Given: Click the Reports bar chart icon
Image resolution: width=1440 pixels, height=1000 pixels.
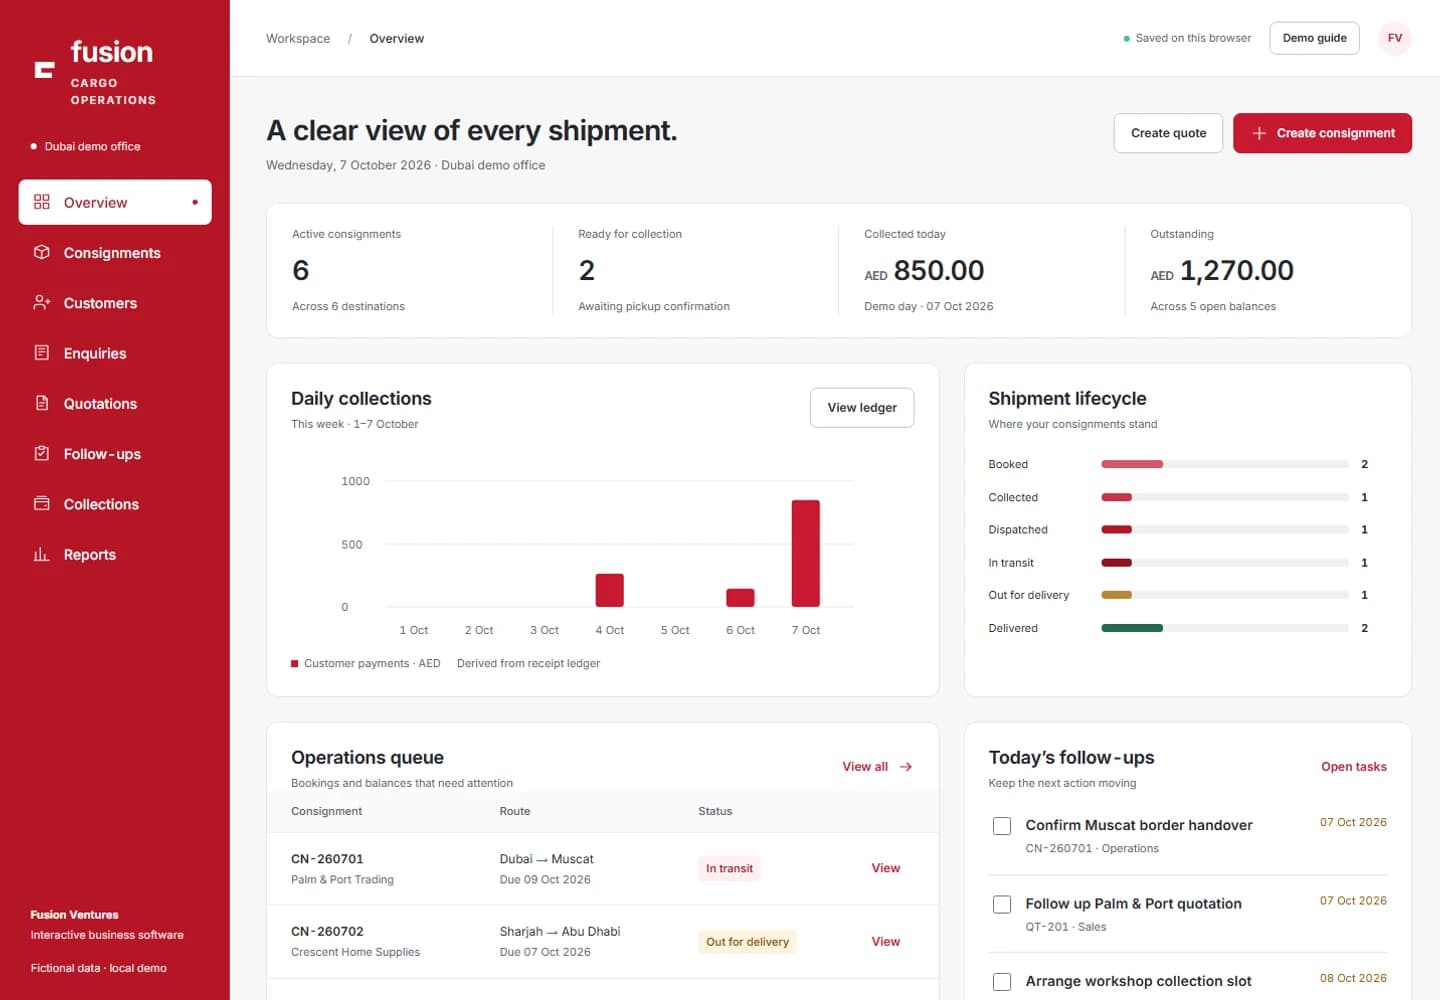Looking at the screenshot, I should (41, 554).
